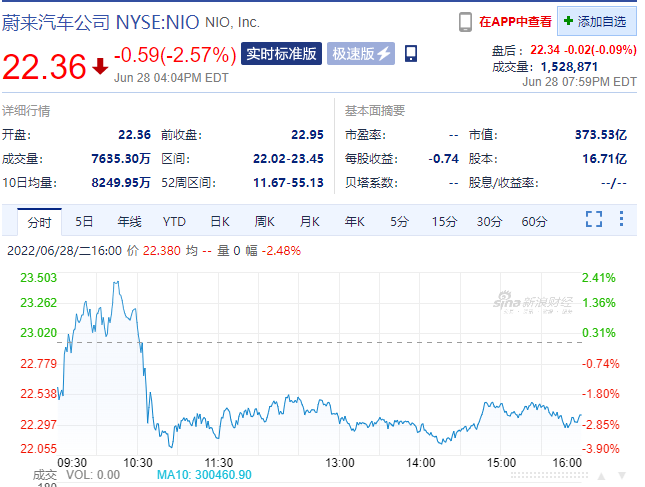Click the 10日均量 value 8249.95万

[121, 183]
